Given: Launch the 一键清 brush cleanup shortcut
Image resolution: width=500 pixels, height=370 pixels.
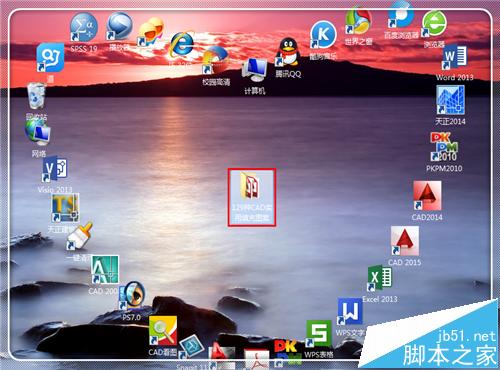Looking at the screenshot, I should coord(79,236).
